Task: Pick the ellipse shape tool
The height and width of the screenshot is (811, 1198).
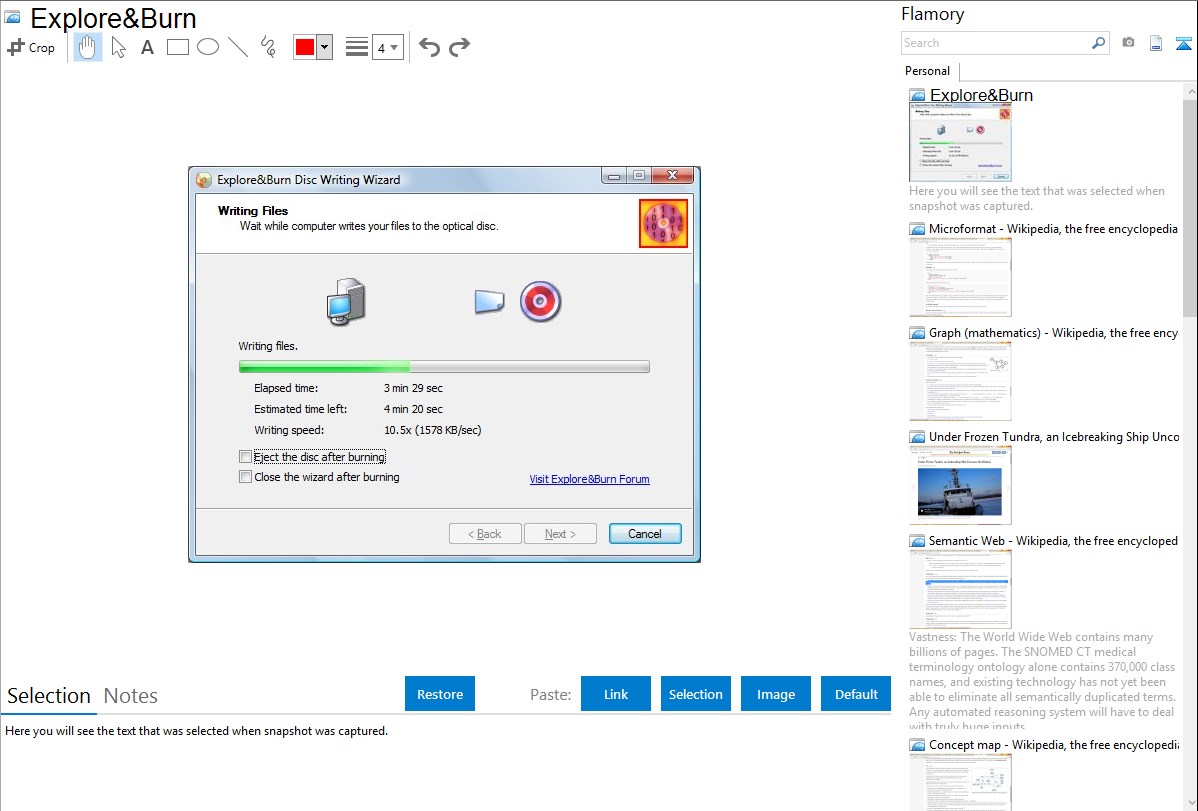Action: (x=207, y=47)
